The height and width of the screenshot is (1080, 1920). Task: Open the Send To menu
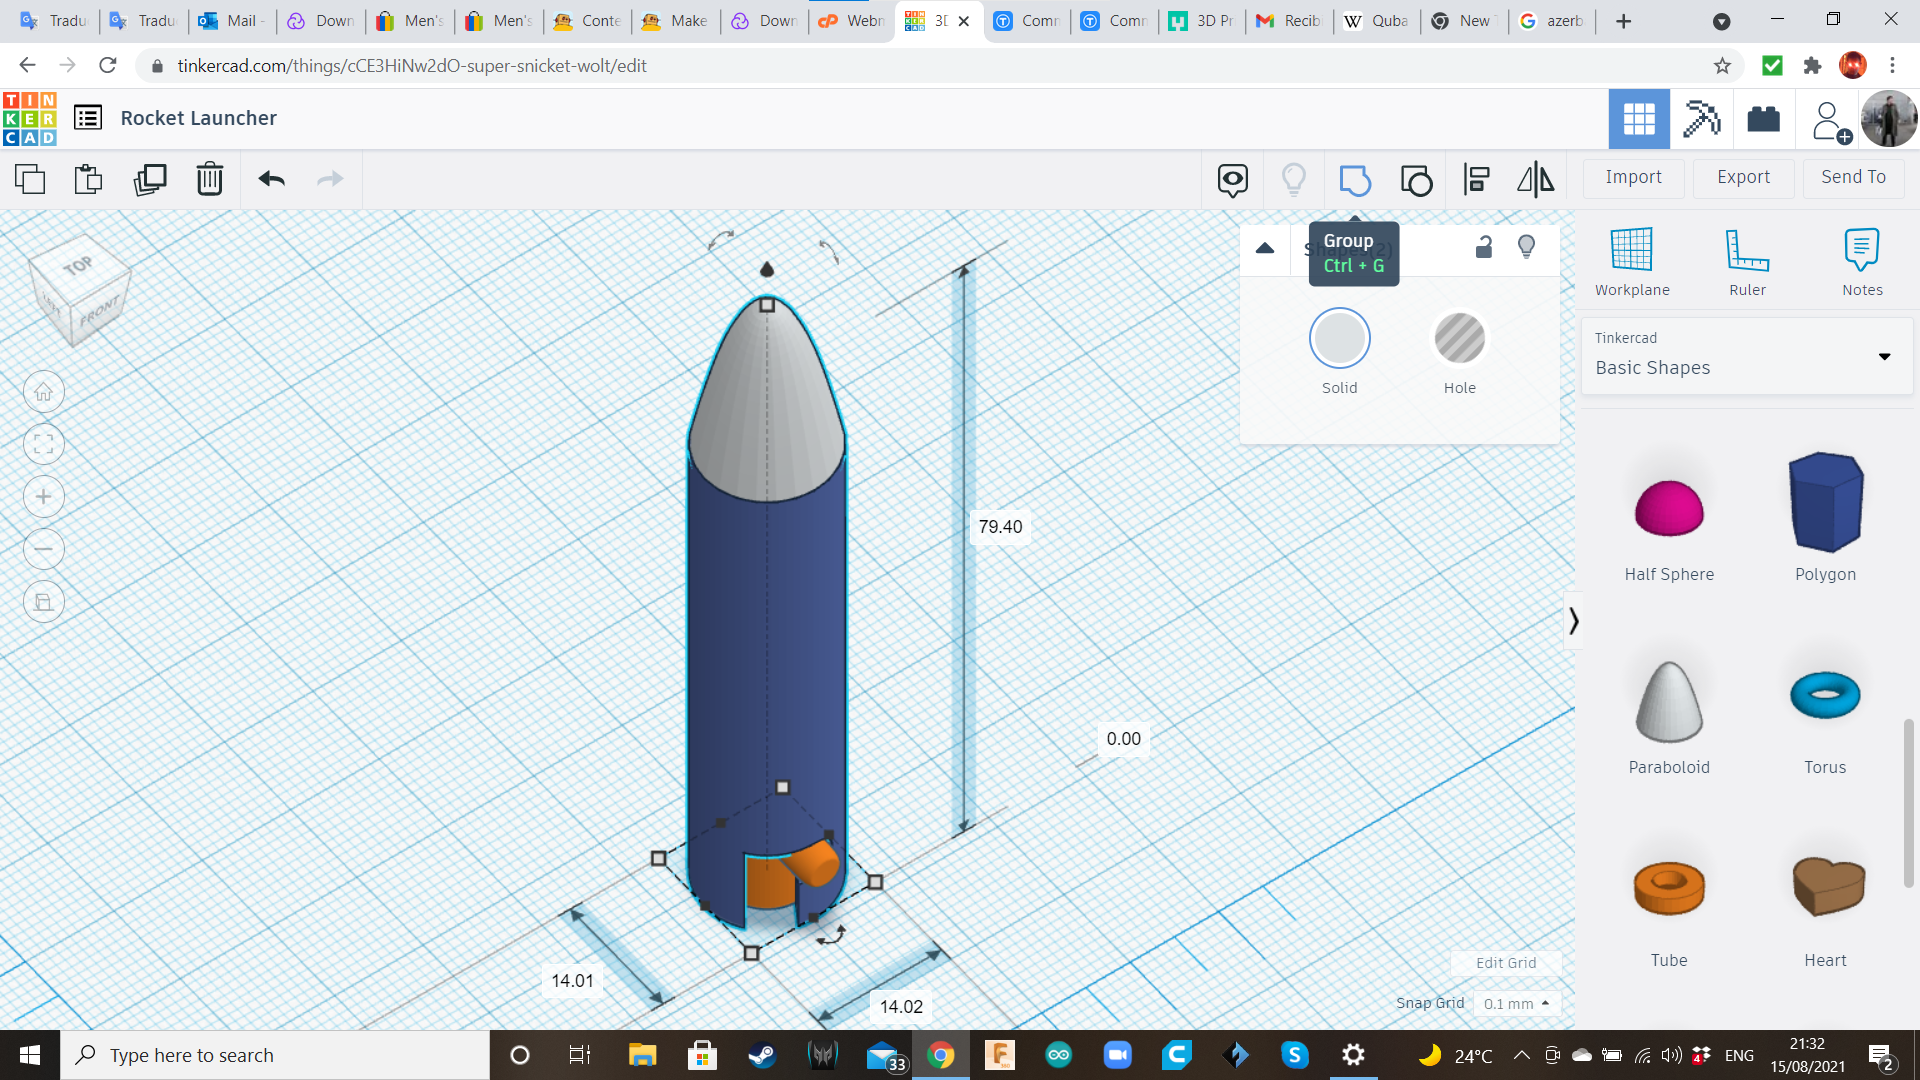point(1853,177)
